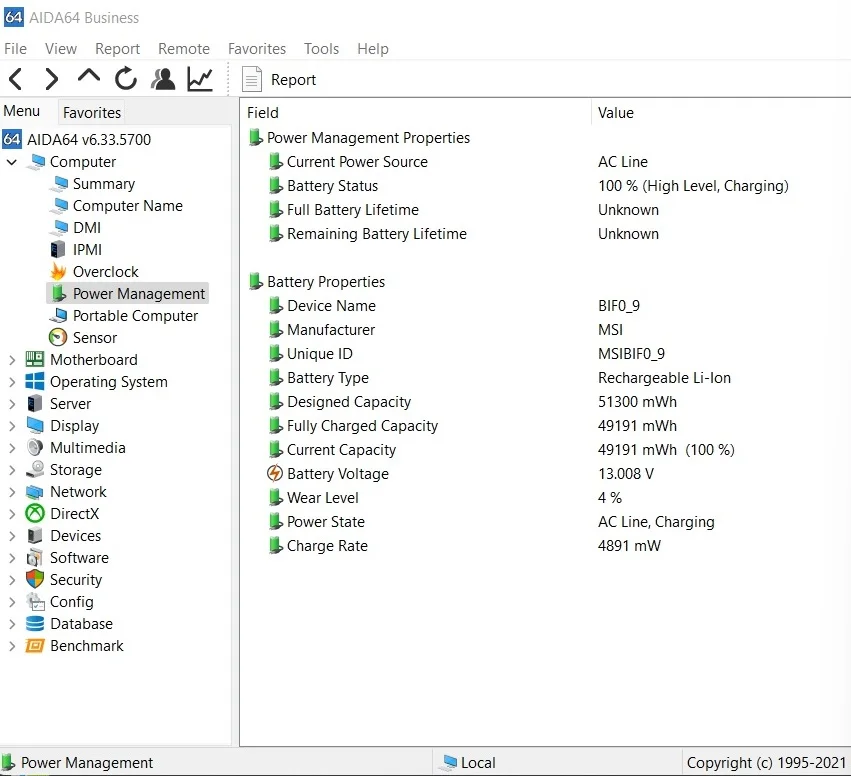Click the Overclock flame icon
This screenshot has height=776, width=851.
click(58, 271)
